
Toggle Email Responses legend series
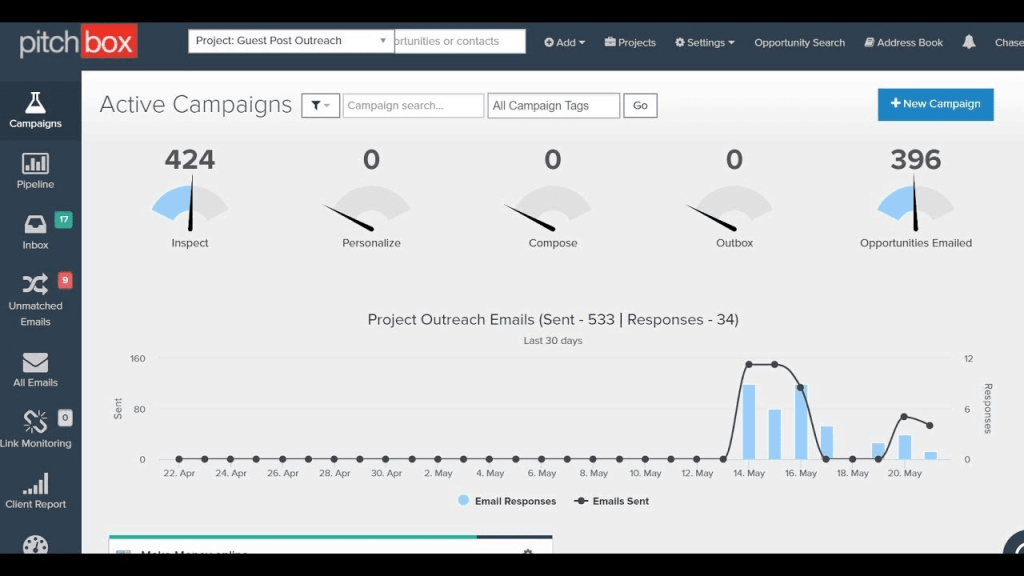click(506, 501)
